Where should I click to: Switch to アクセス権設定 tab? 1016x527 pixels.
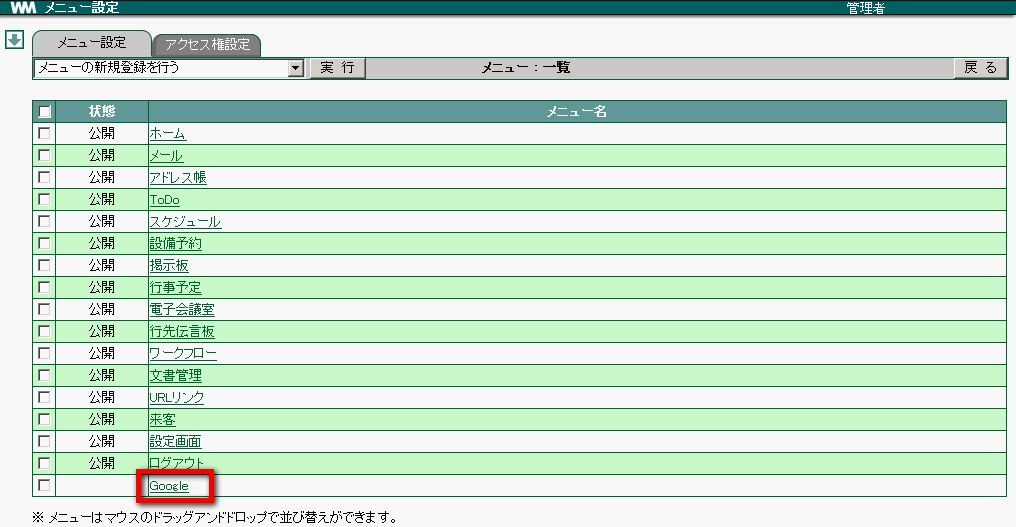(207, 45)
